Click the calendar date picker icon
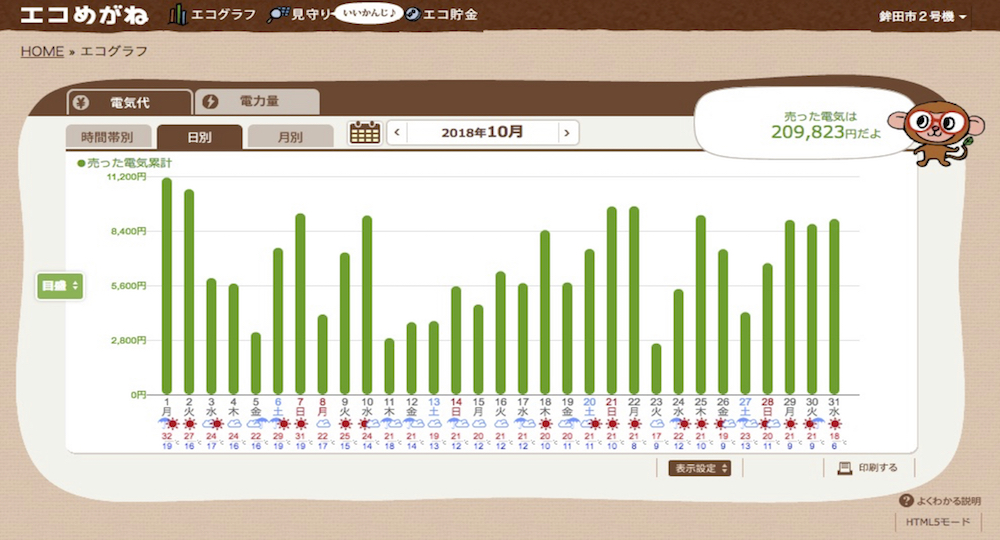 pos(365,133)
